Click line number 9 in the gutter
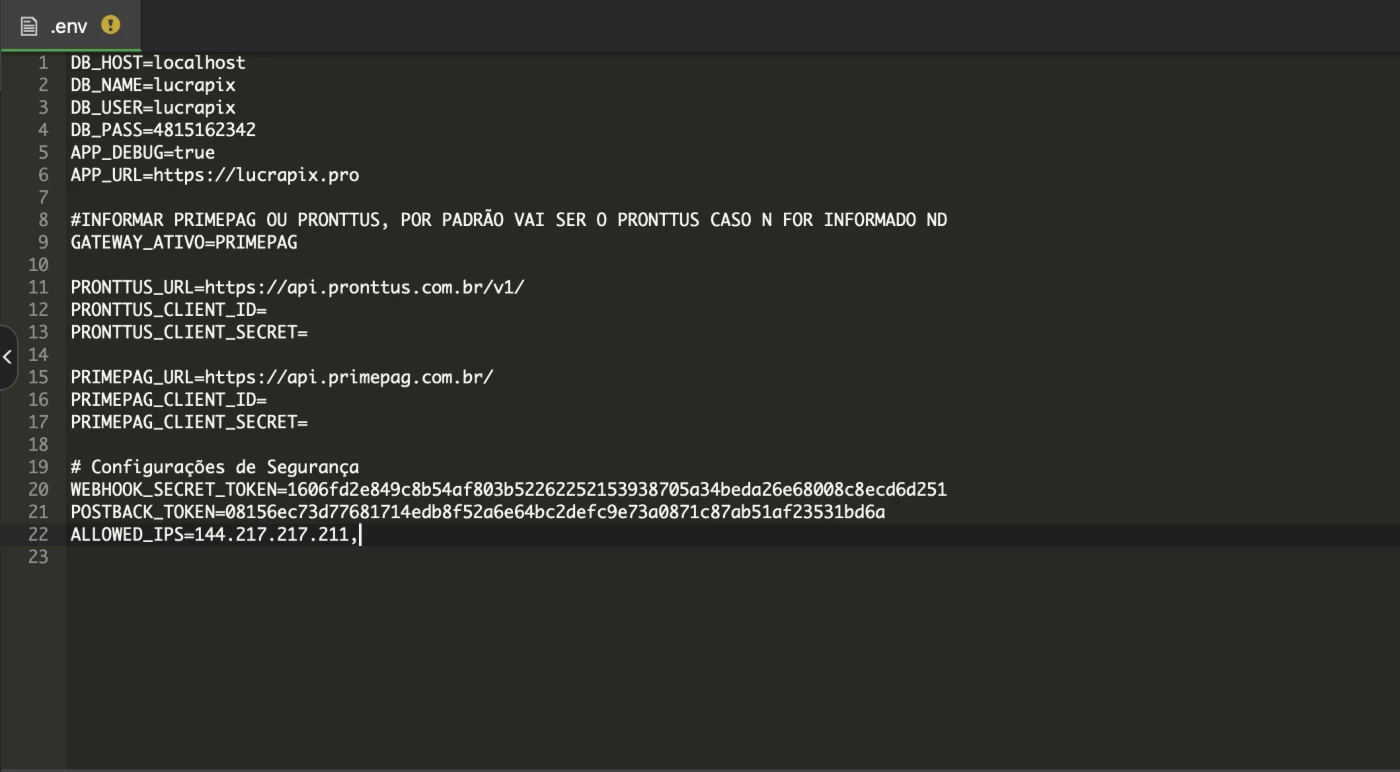Screen dimensions: 1400x772 click(x=43, y=242)
